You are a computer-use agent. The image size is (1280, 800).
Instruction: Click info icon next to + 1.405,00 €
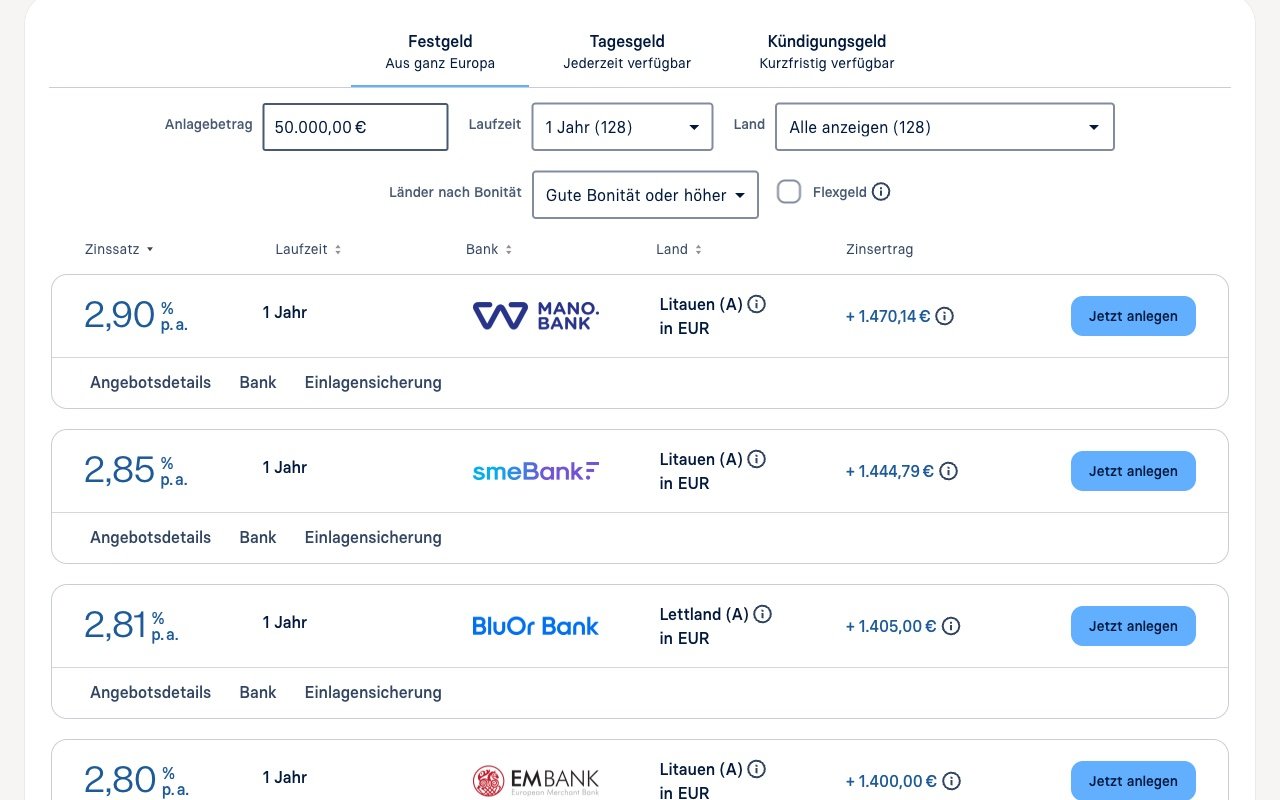(x=951, y=626)
